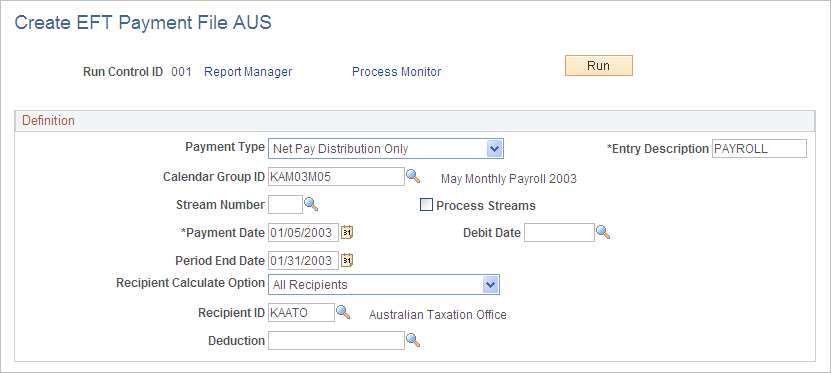Open the Process Monitor link
The image size is (831, 373).
[396, 72]
